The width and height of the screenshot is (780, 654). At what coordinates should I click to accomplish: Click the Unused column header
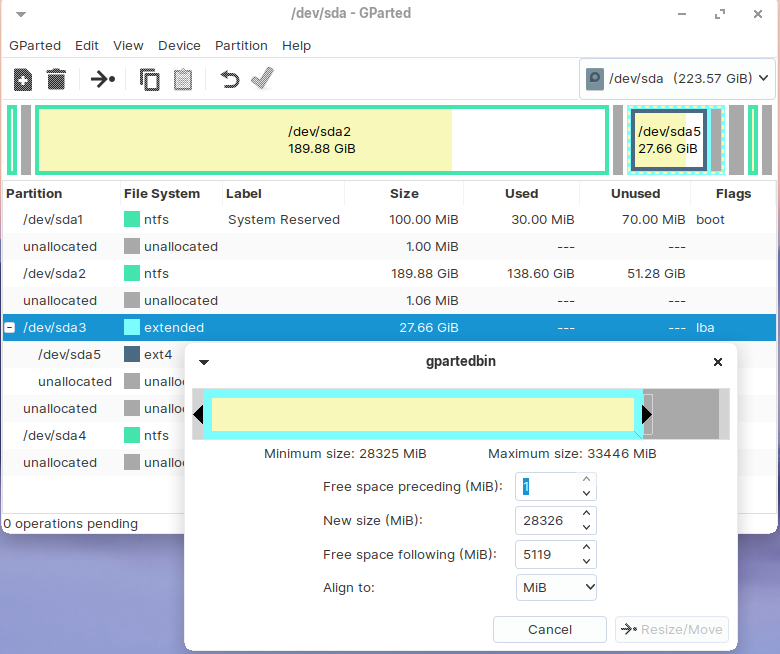[635, 193]
